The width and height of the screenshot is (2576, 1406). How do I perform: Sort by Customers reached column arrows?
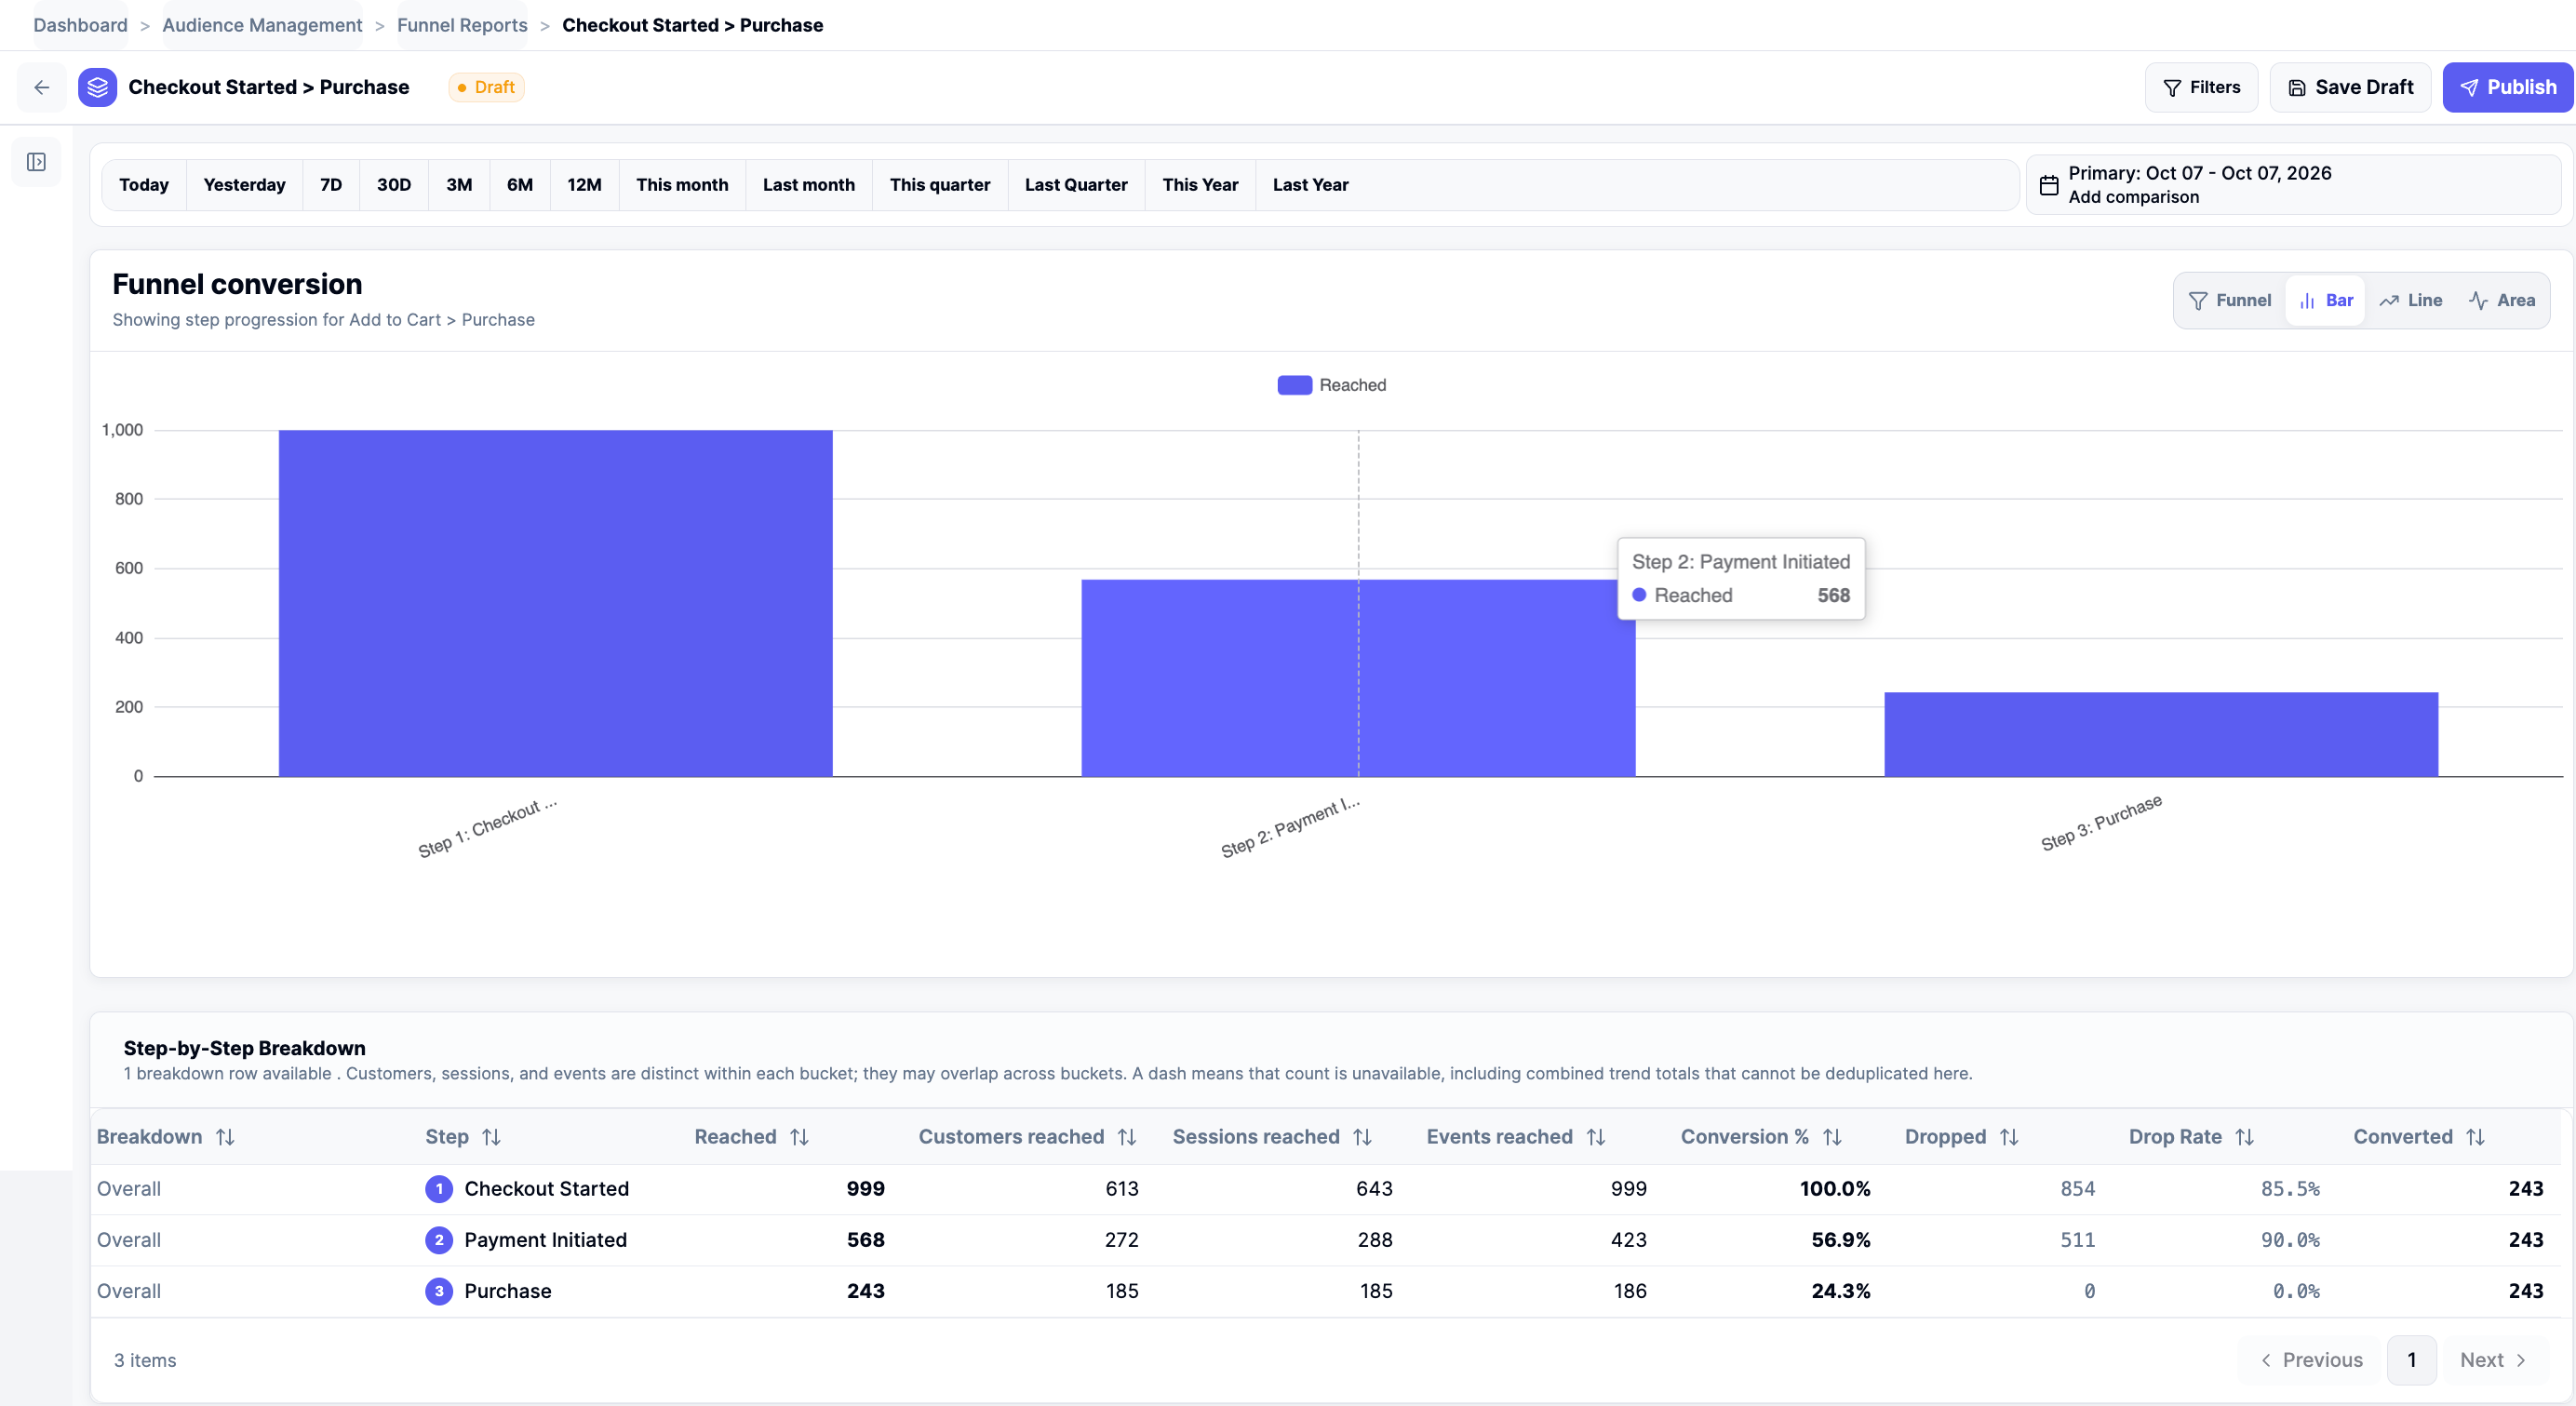[1127, 1137]
